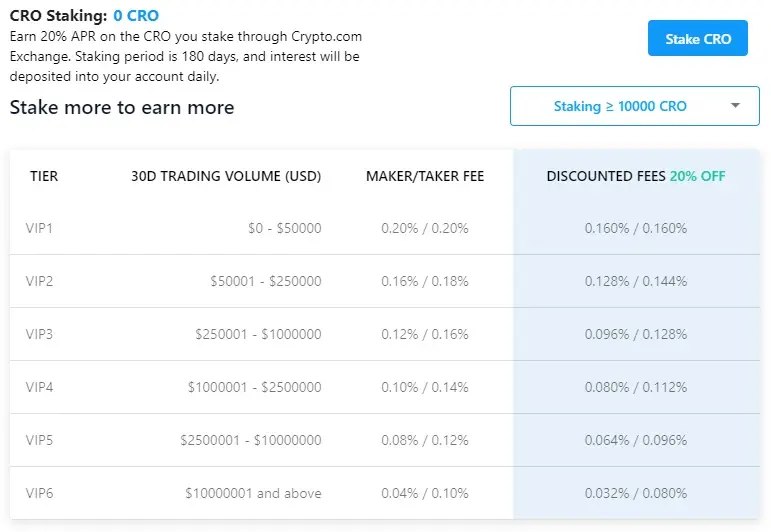Select the VIP1 tier cell
The image size is (771, 532).
coord(39,228)
